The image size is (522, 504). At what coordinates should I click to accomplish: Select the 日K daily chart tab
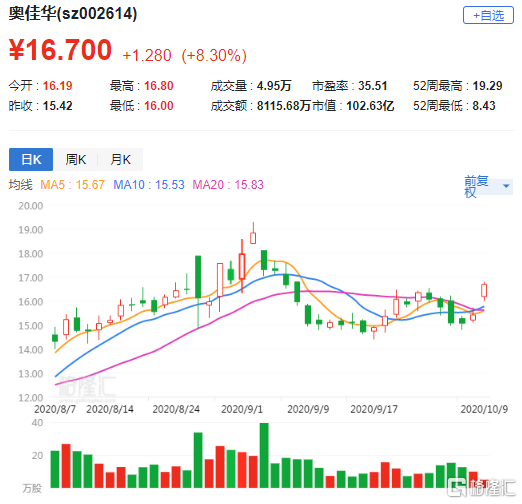pyautogui.click(x=31, y=159)
